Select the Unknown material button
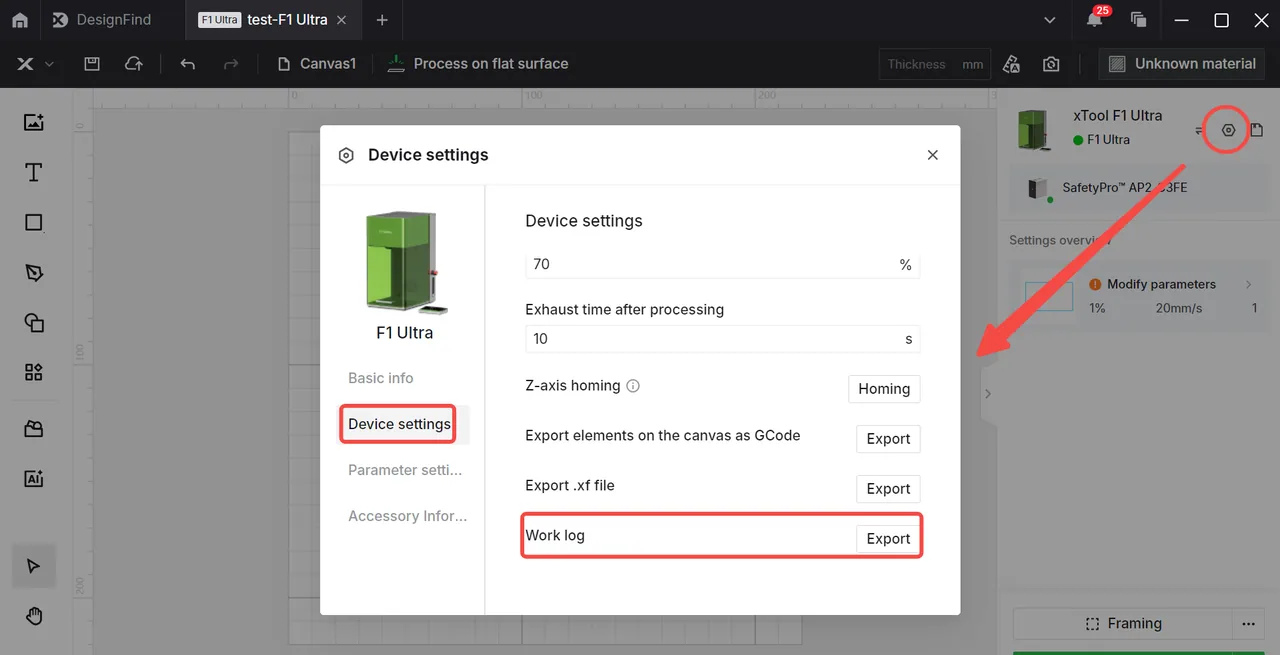The height and width of the screenshot is (655, 1280). [1182, 64]
